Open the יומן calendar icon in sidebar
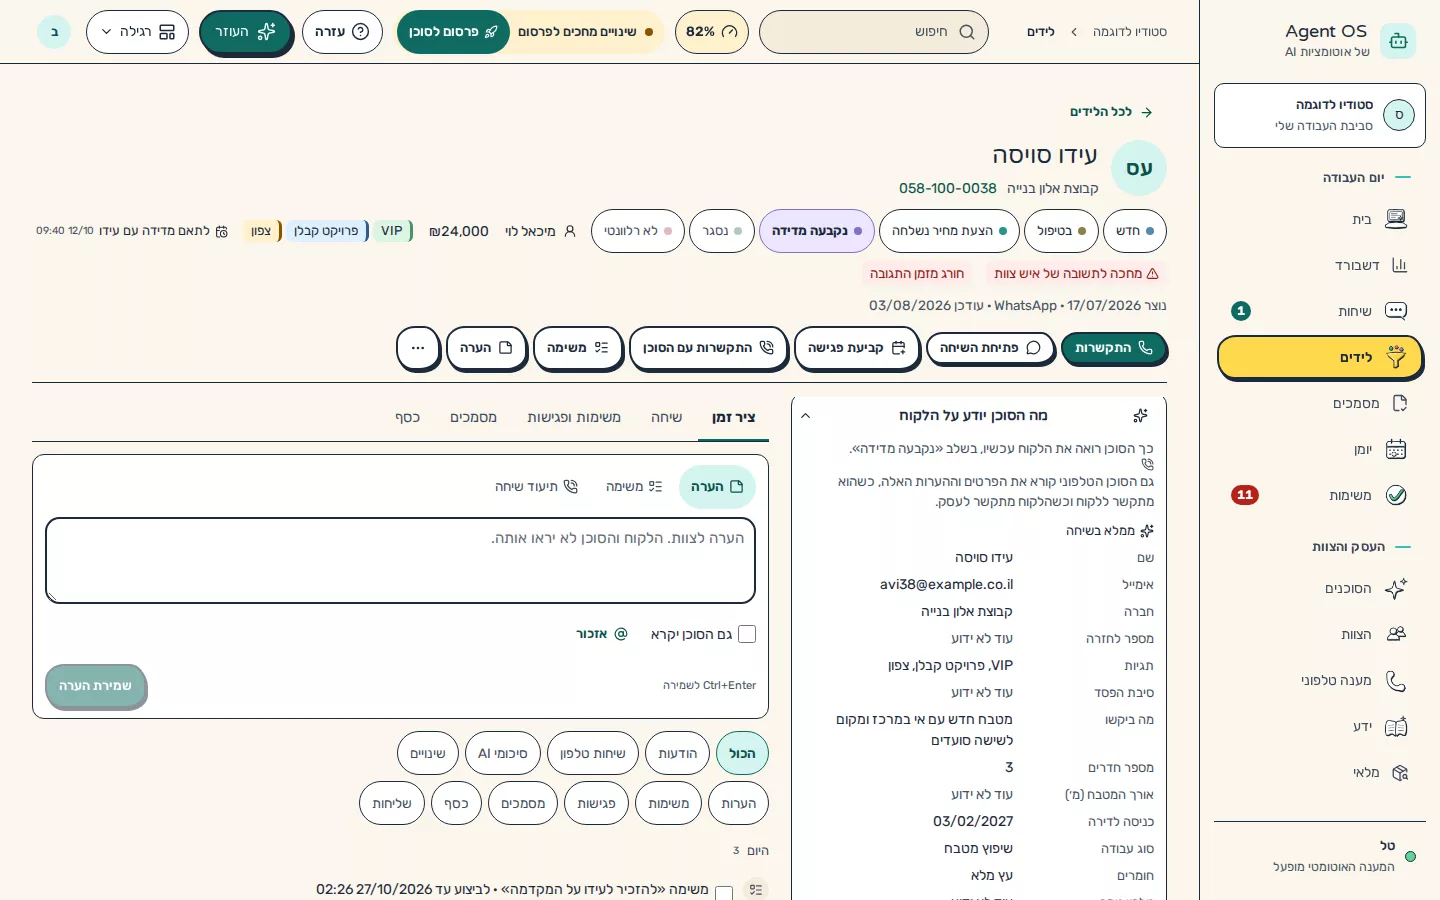The width and height of the screenshot is (1440, 900). 1396,449
